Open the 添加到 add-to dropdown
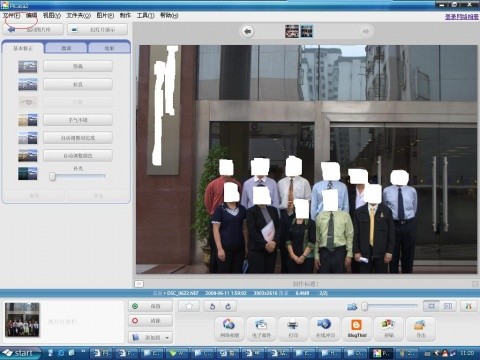The image size is (480, 360). point(150,337)
